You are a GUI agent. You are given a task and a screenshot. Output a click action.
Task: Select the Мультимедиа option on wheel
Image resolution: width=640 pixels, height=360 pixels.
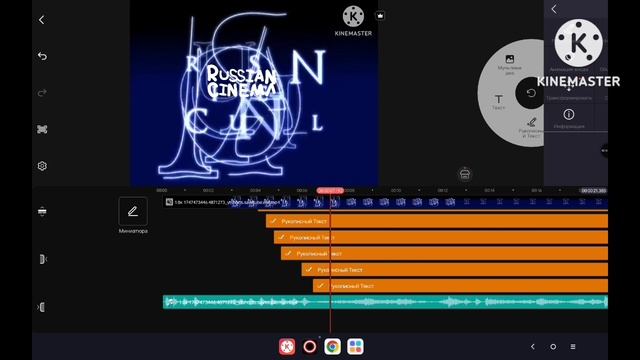point(509,64)
